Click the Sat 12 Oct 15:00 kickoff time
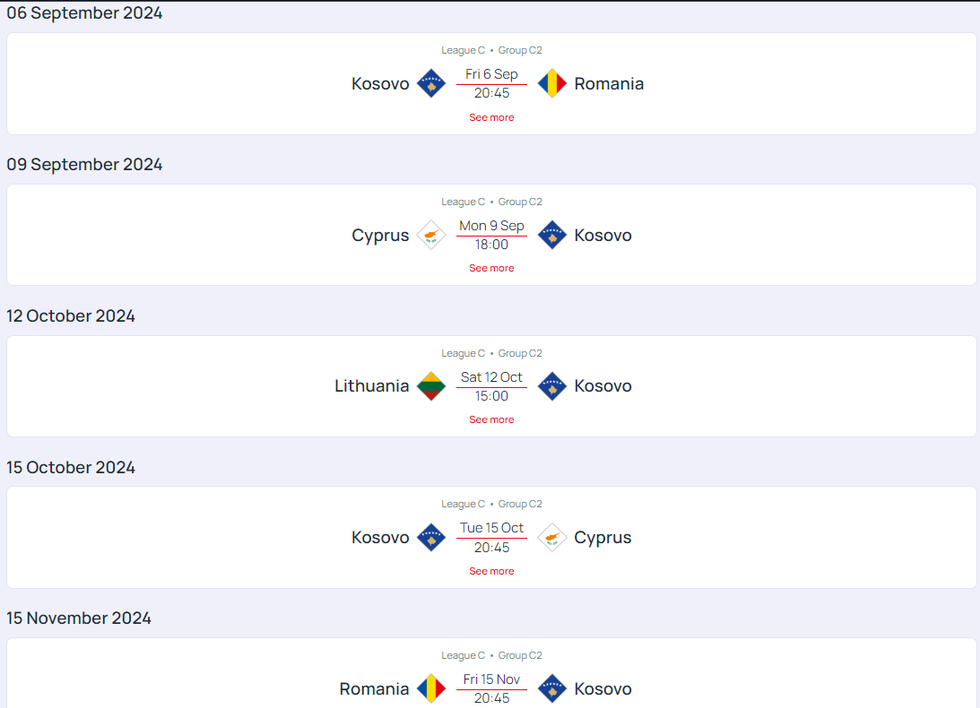This screenshot has width=980, height=708. 492,387
